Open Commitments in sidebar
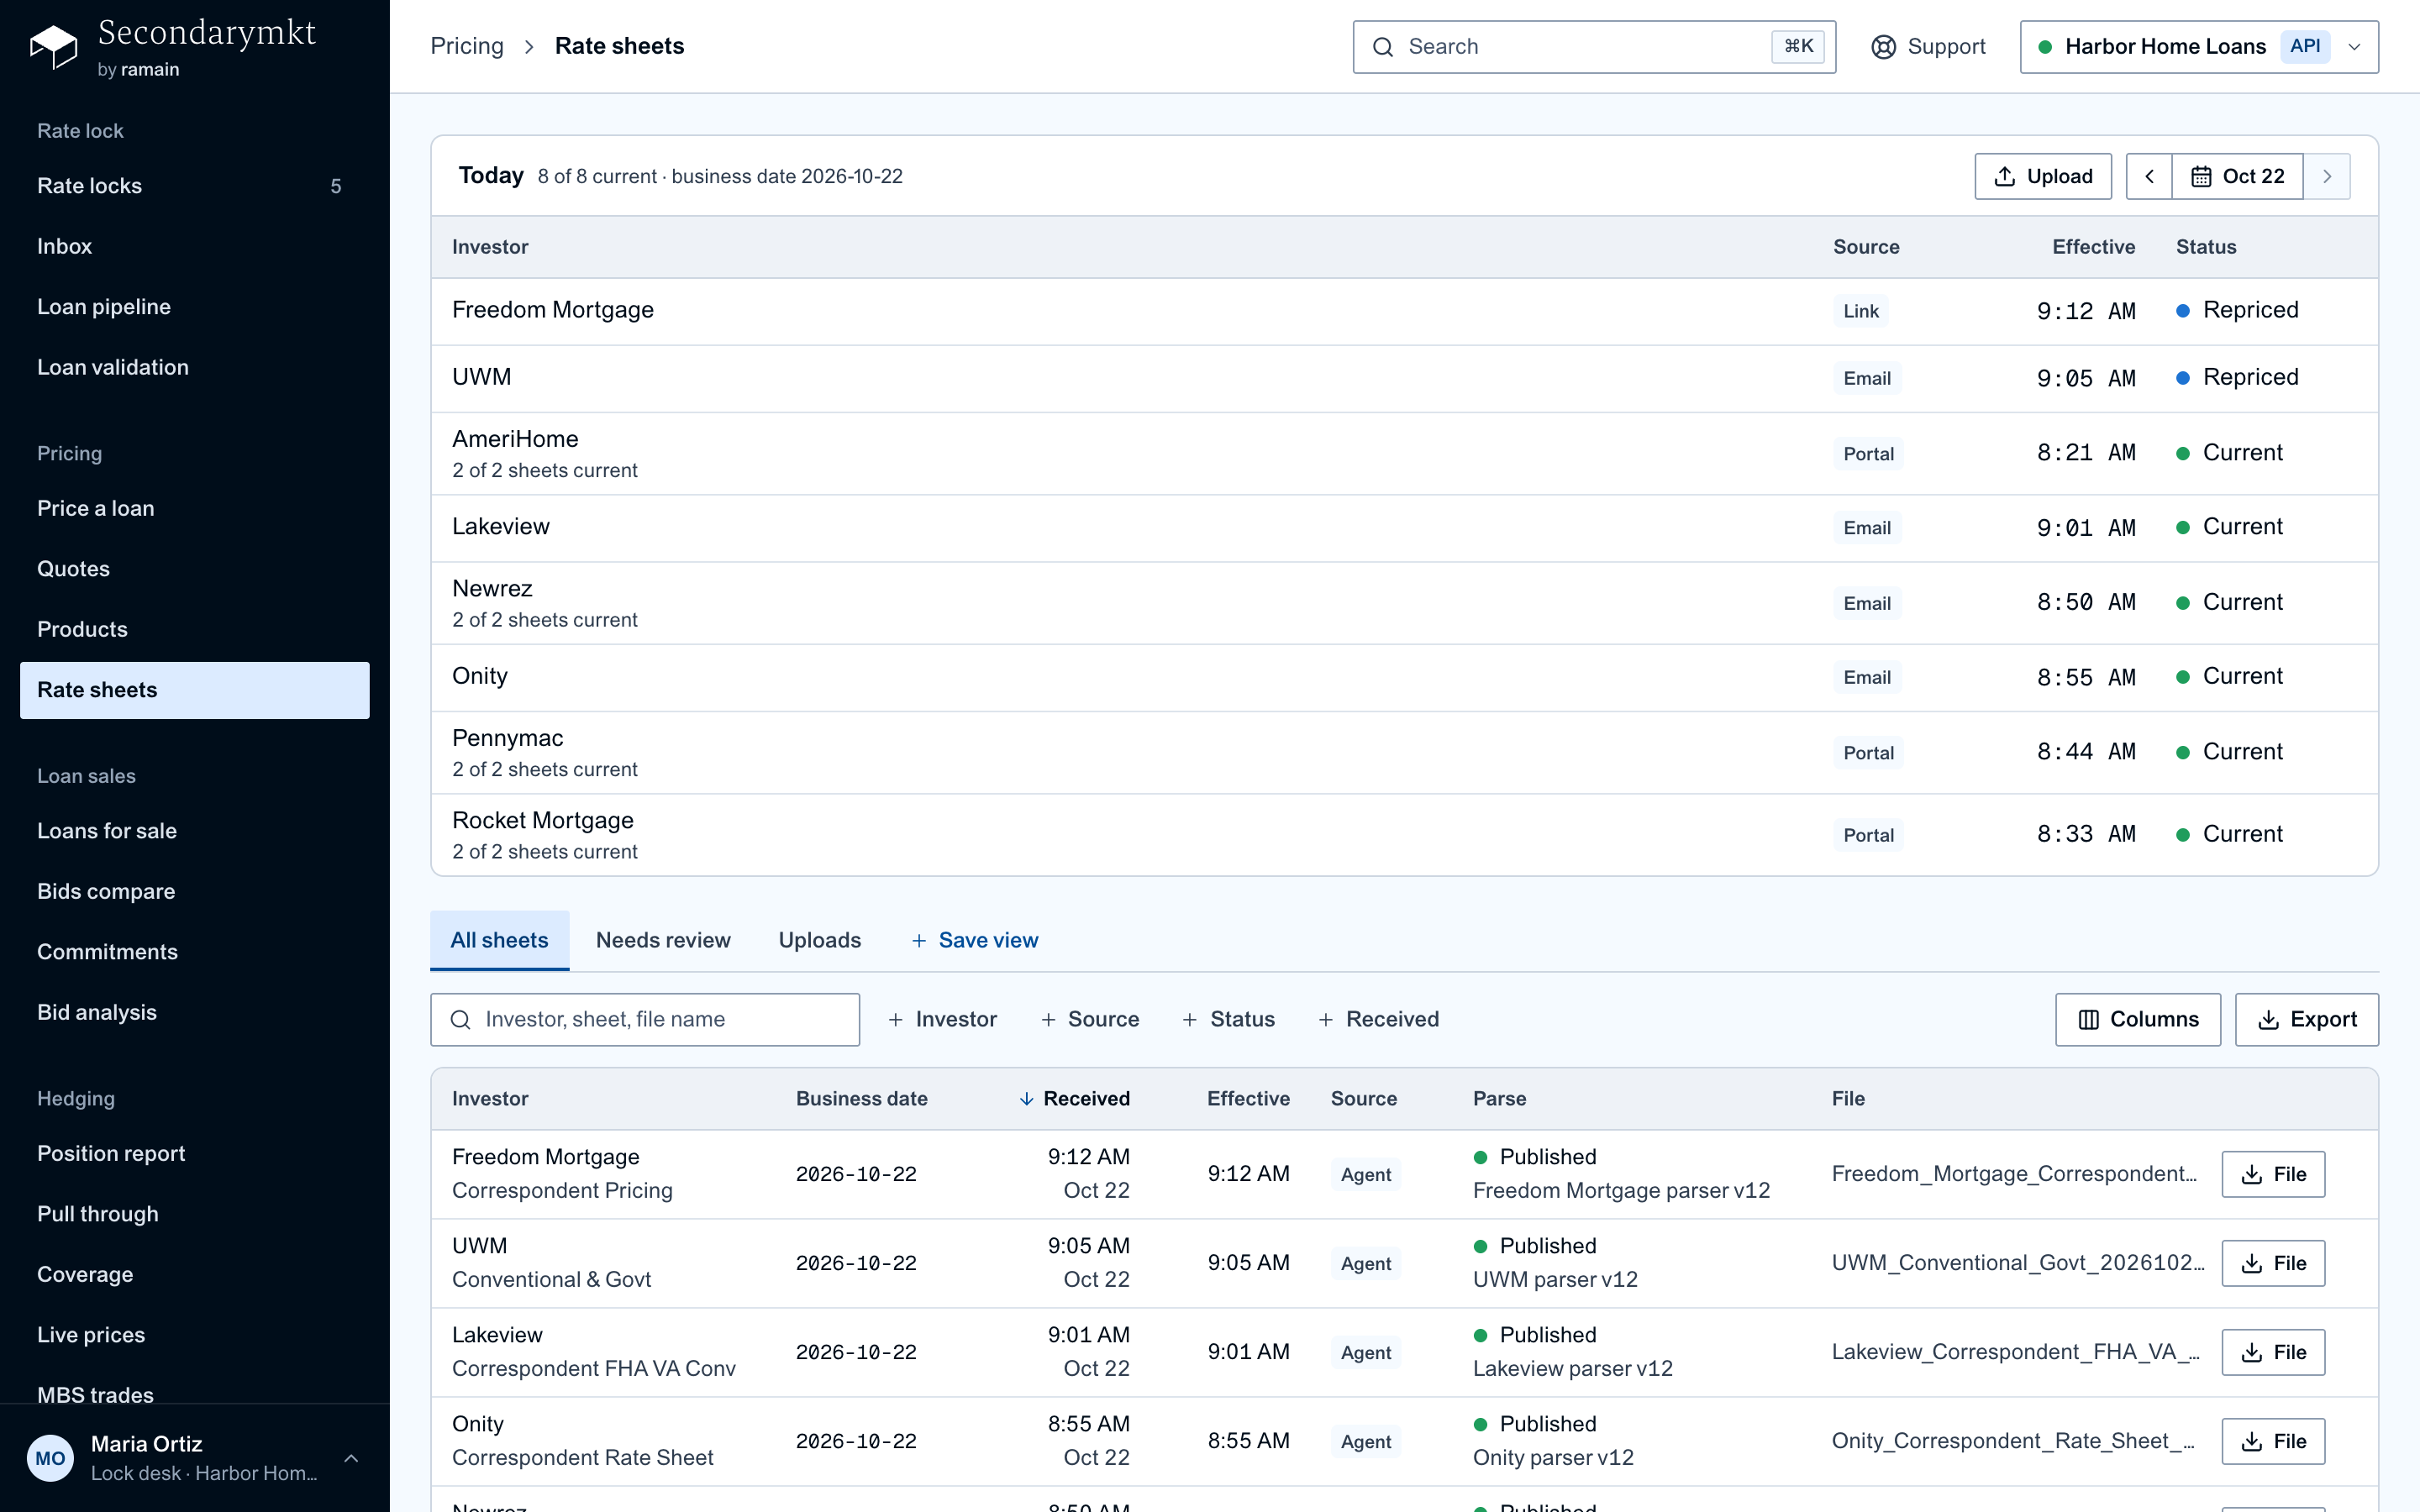This screenshot has width=2420, height=1512. tap(195, 952)
